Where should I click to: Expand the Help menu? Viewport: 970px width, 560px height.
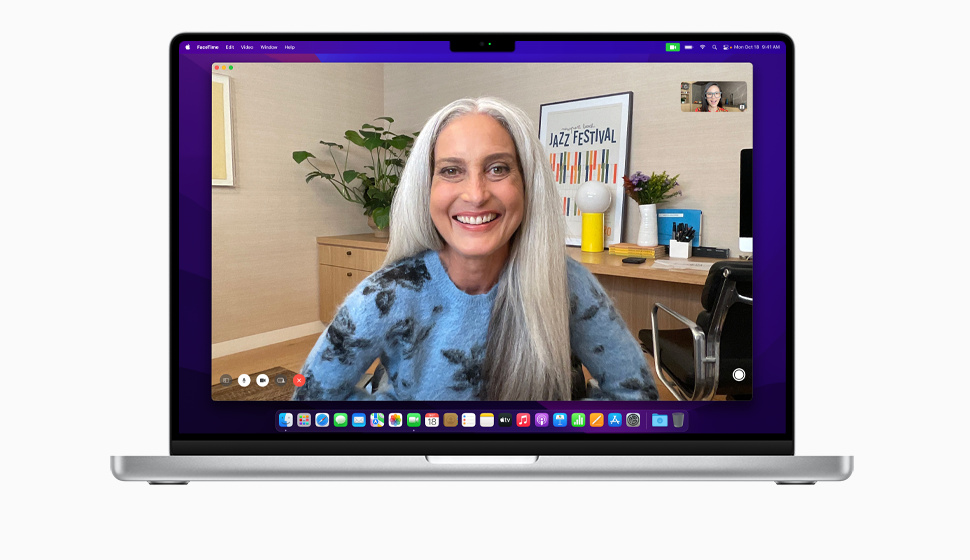290,47
